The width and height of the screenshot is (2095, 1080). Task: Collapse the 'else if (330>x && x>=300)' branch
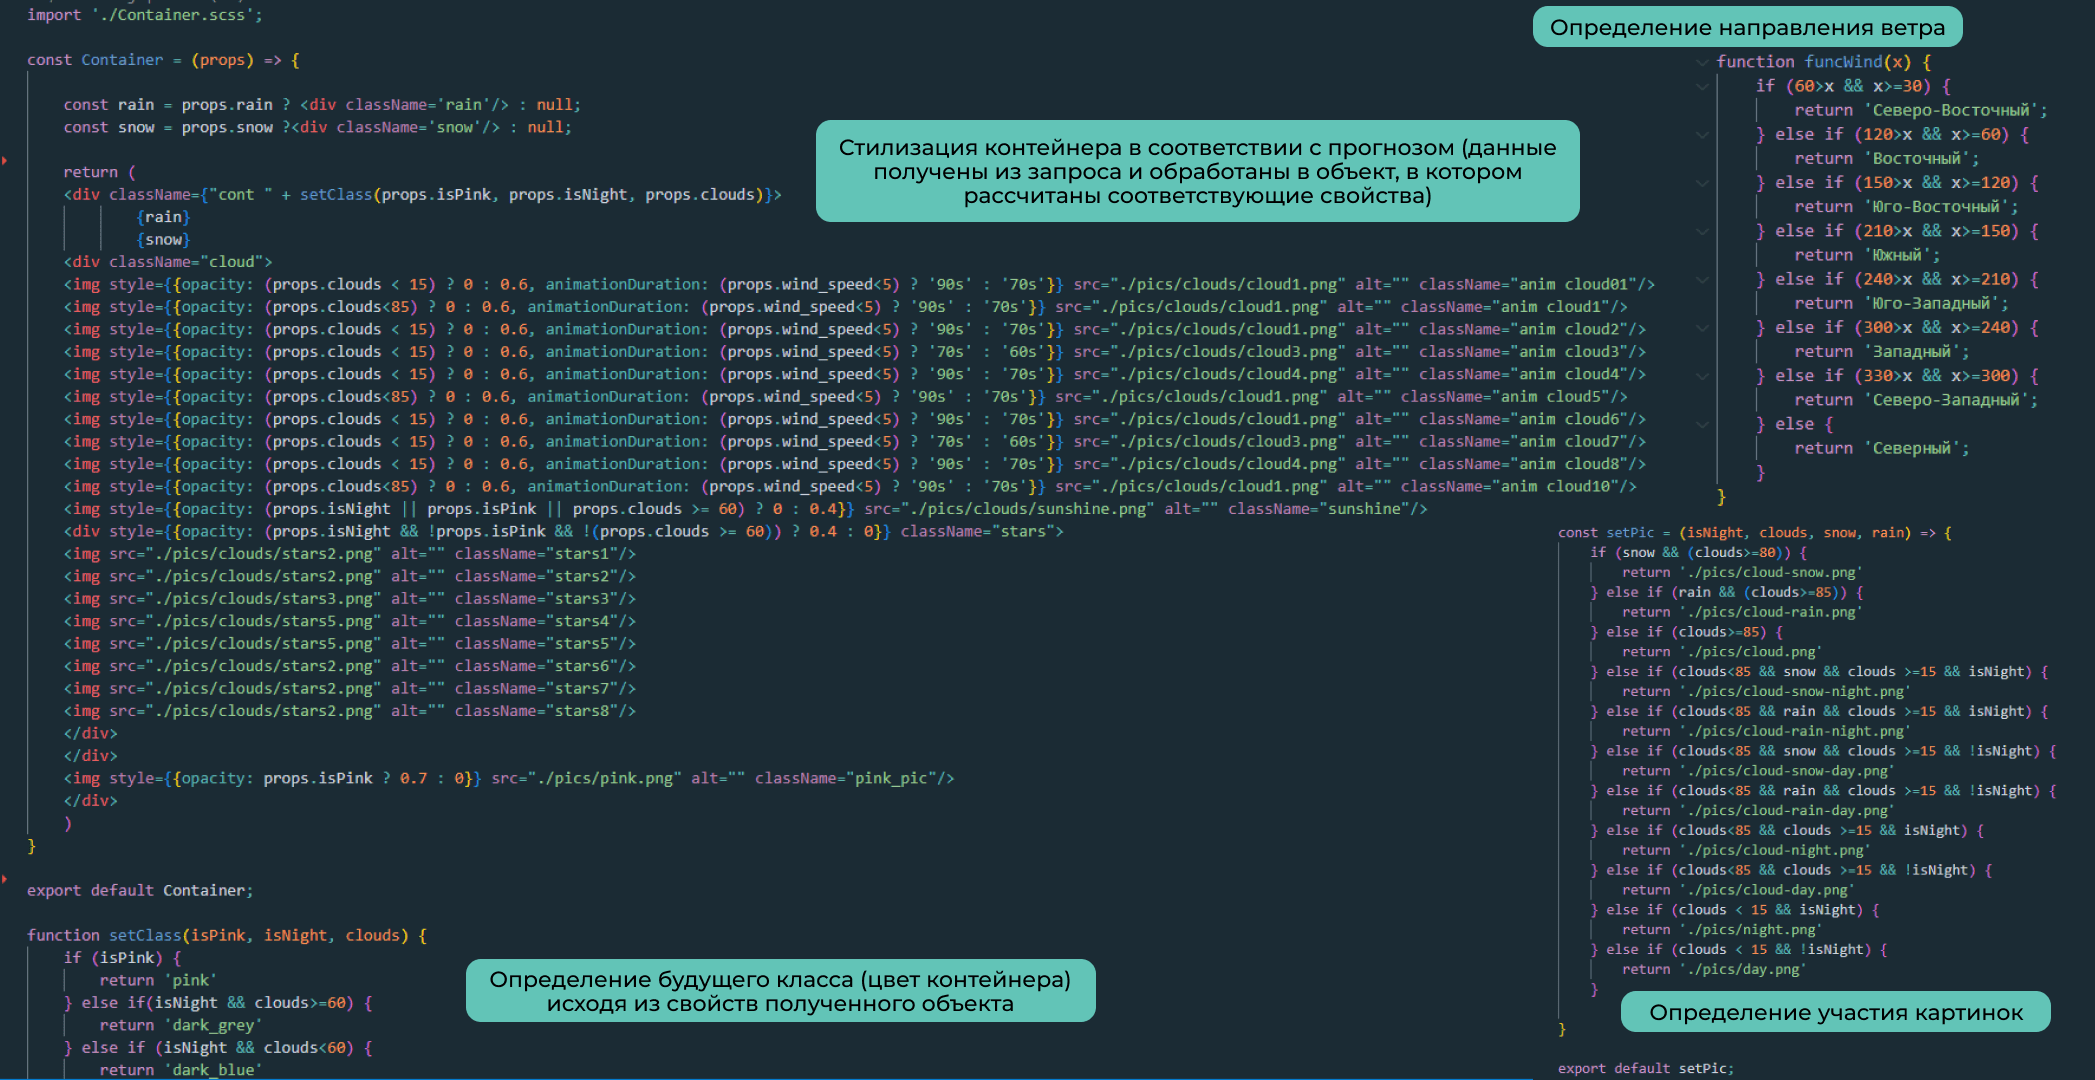1702,376
